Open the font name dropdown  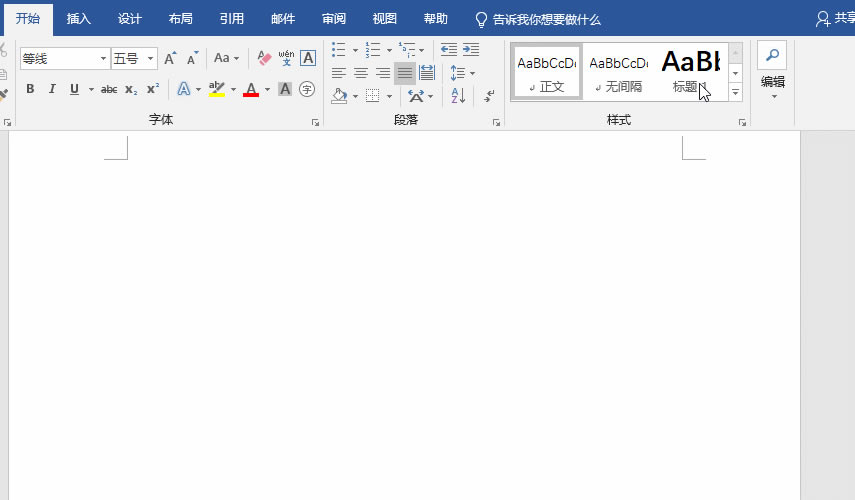pos(103,59)
